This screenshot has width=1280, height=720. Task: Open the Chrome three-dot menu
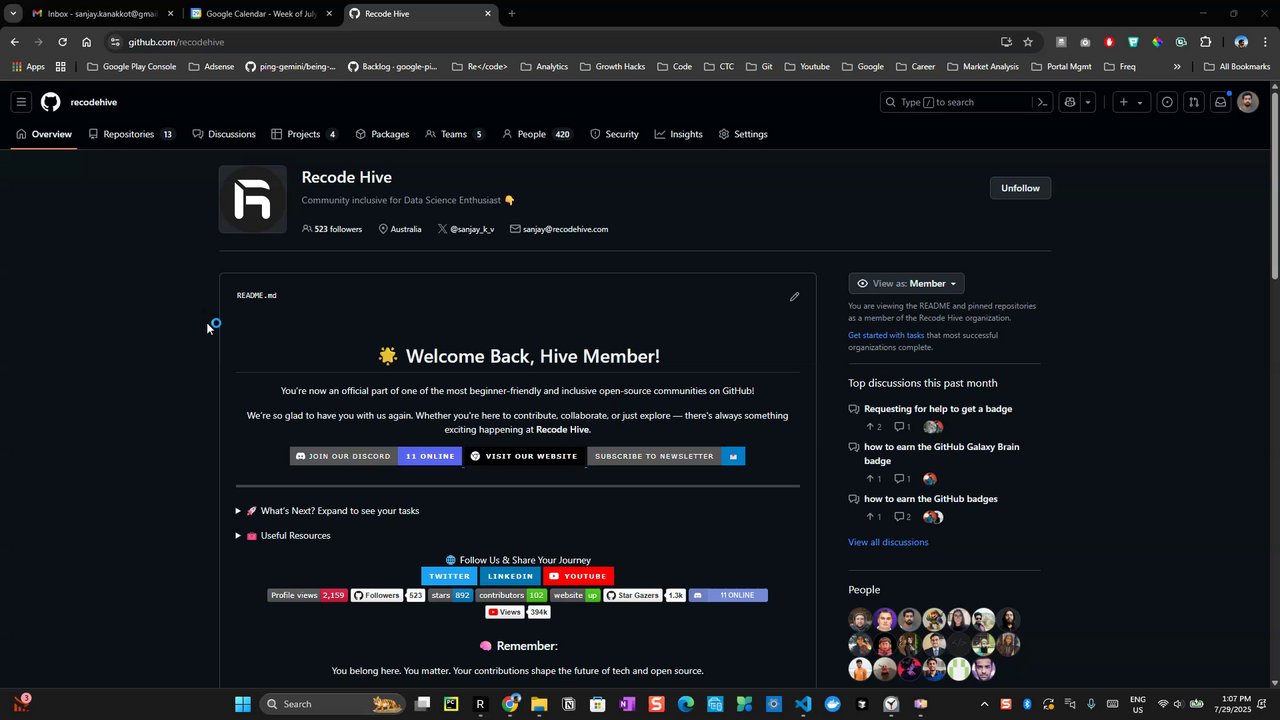click(1265, 42)
